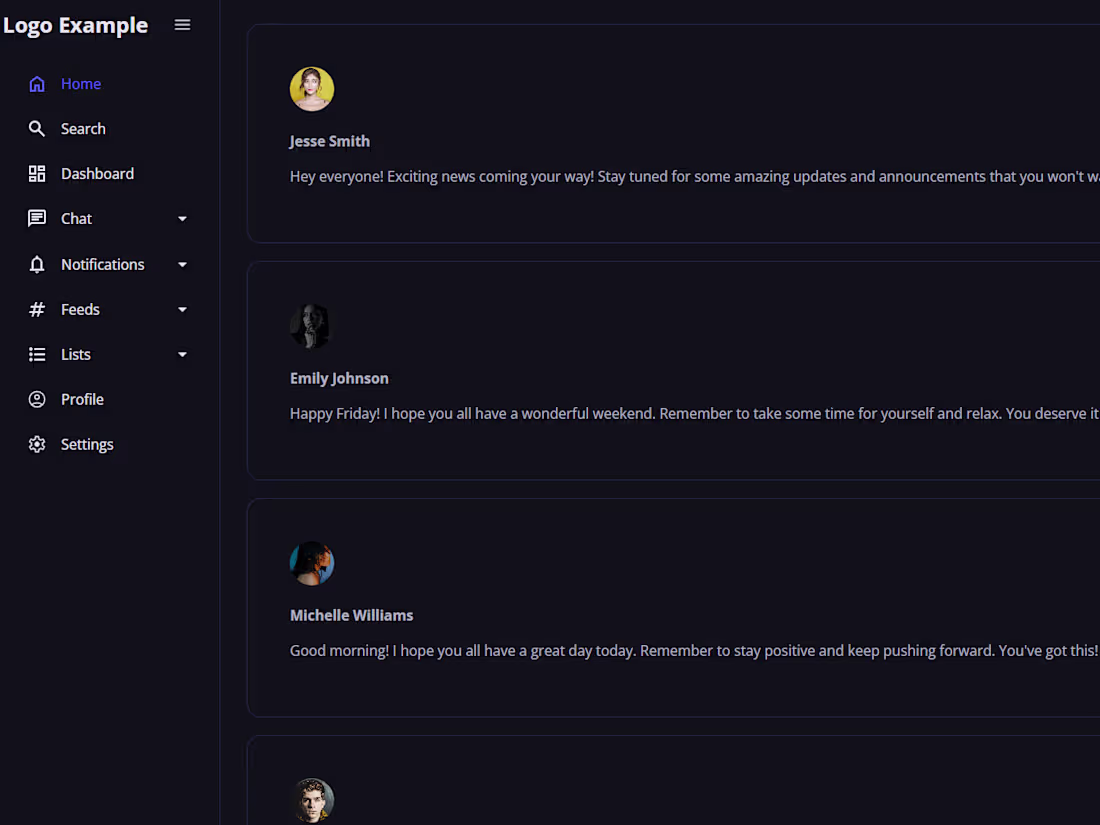This screenshot has height=825, width=1100.
Task: Expand the Lists dropdown chevron
Action: click(182, 353)
